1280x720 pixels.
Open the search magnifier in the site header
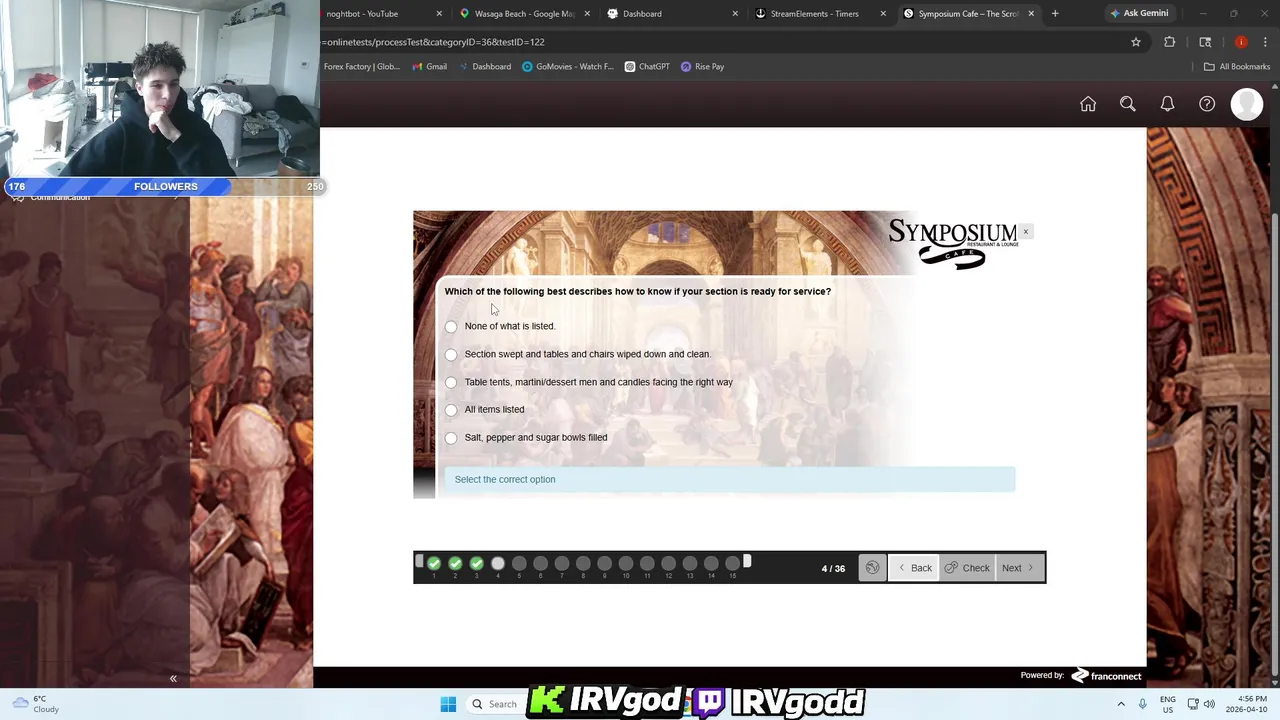1127,104
